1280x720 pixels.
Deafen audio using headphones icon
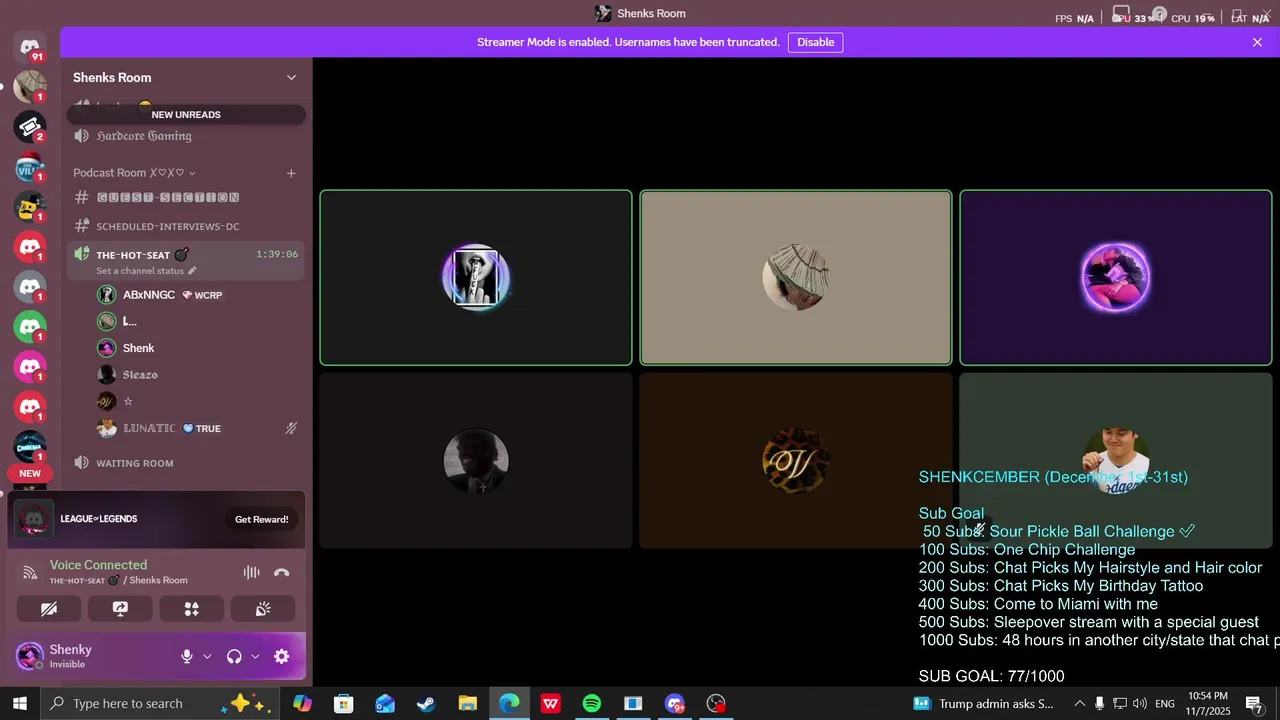point(234,657)
